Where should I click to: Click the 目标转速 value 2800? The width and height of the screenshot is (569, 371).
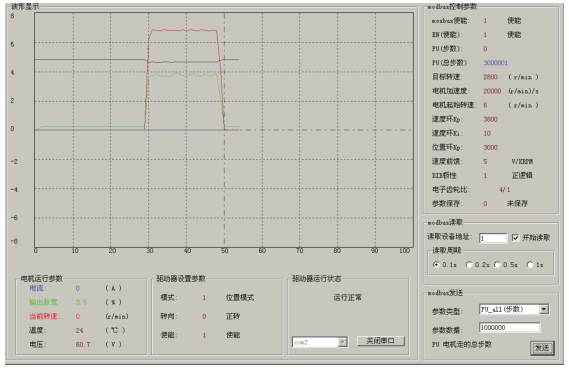[x=490, y=77]
